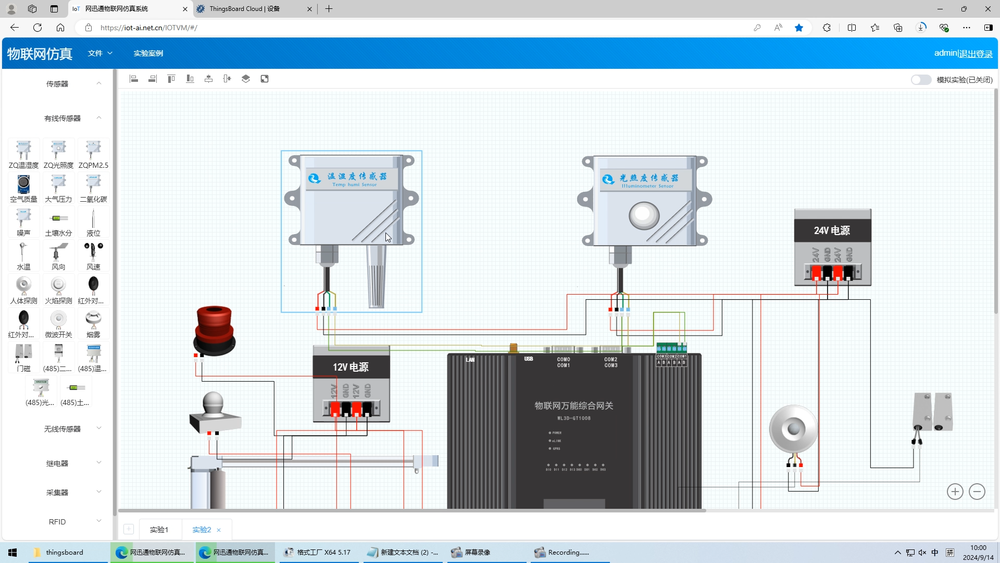
Task: Click the layers icon in the canvas toolbar
Action: coord(245,79)
